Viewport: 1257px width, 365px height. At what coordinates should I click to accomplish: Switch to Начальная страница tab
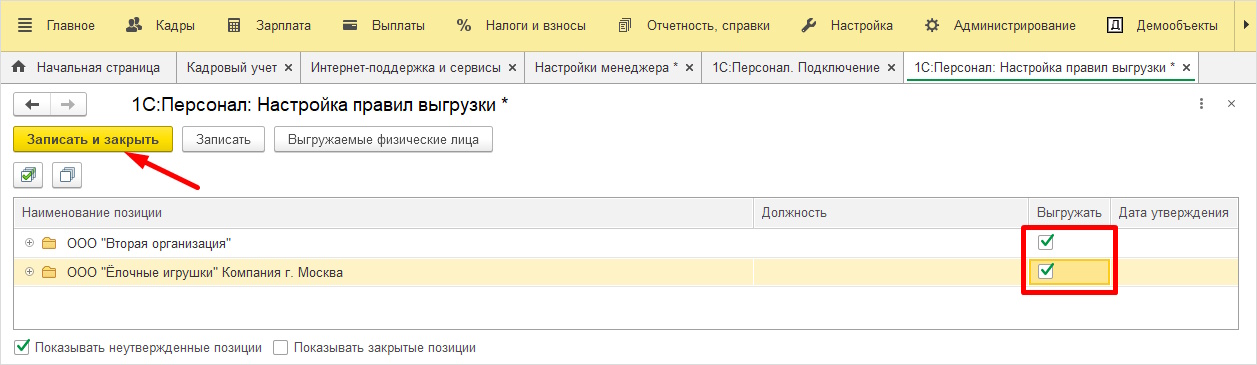[x=87, y=68]
